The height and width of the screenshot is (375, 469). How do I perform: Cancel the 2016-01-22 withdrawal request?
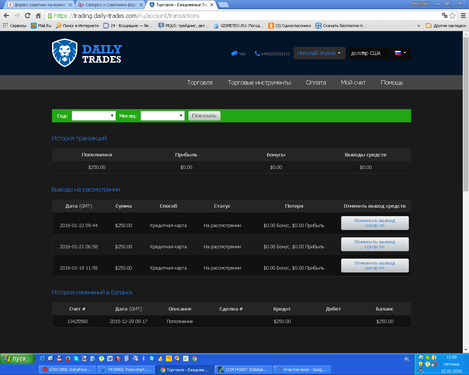375,223
